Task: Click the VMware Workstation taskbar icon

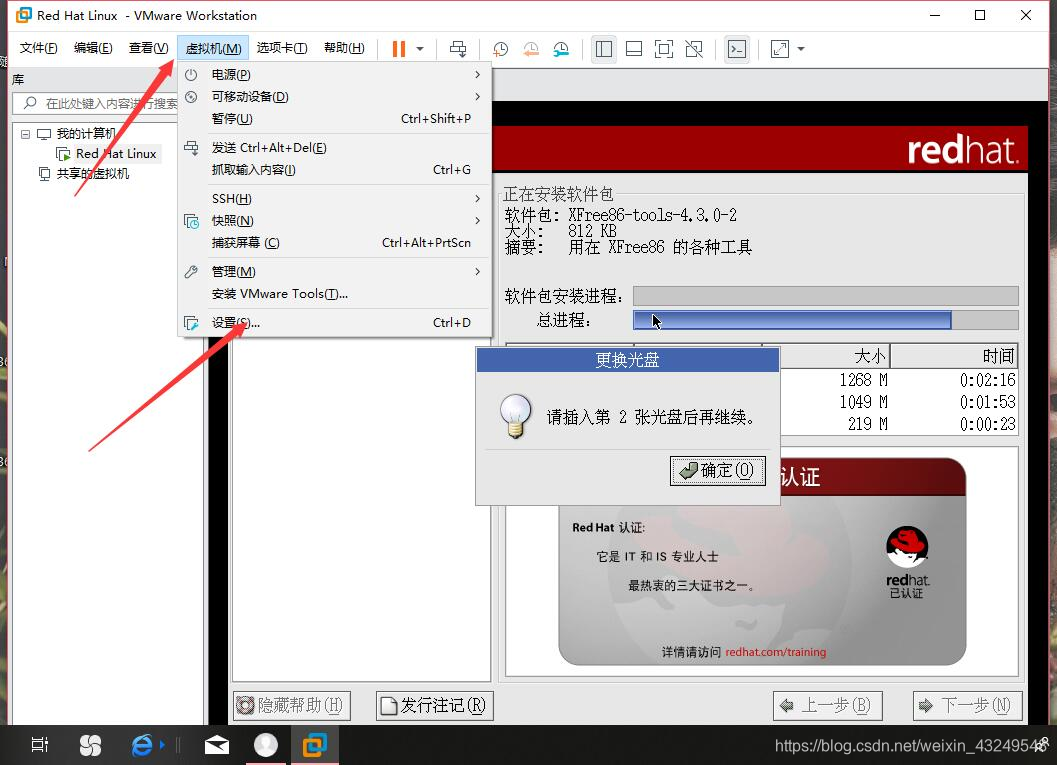Action: point(314,745)
